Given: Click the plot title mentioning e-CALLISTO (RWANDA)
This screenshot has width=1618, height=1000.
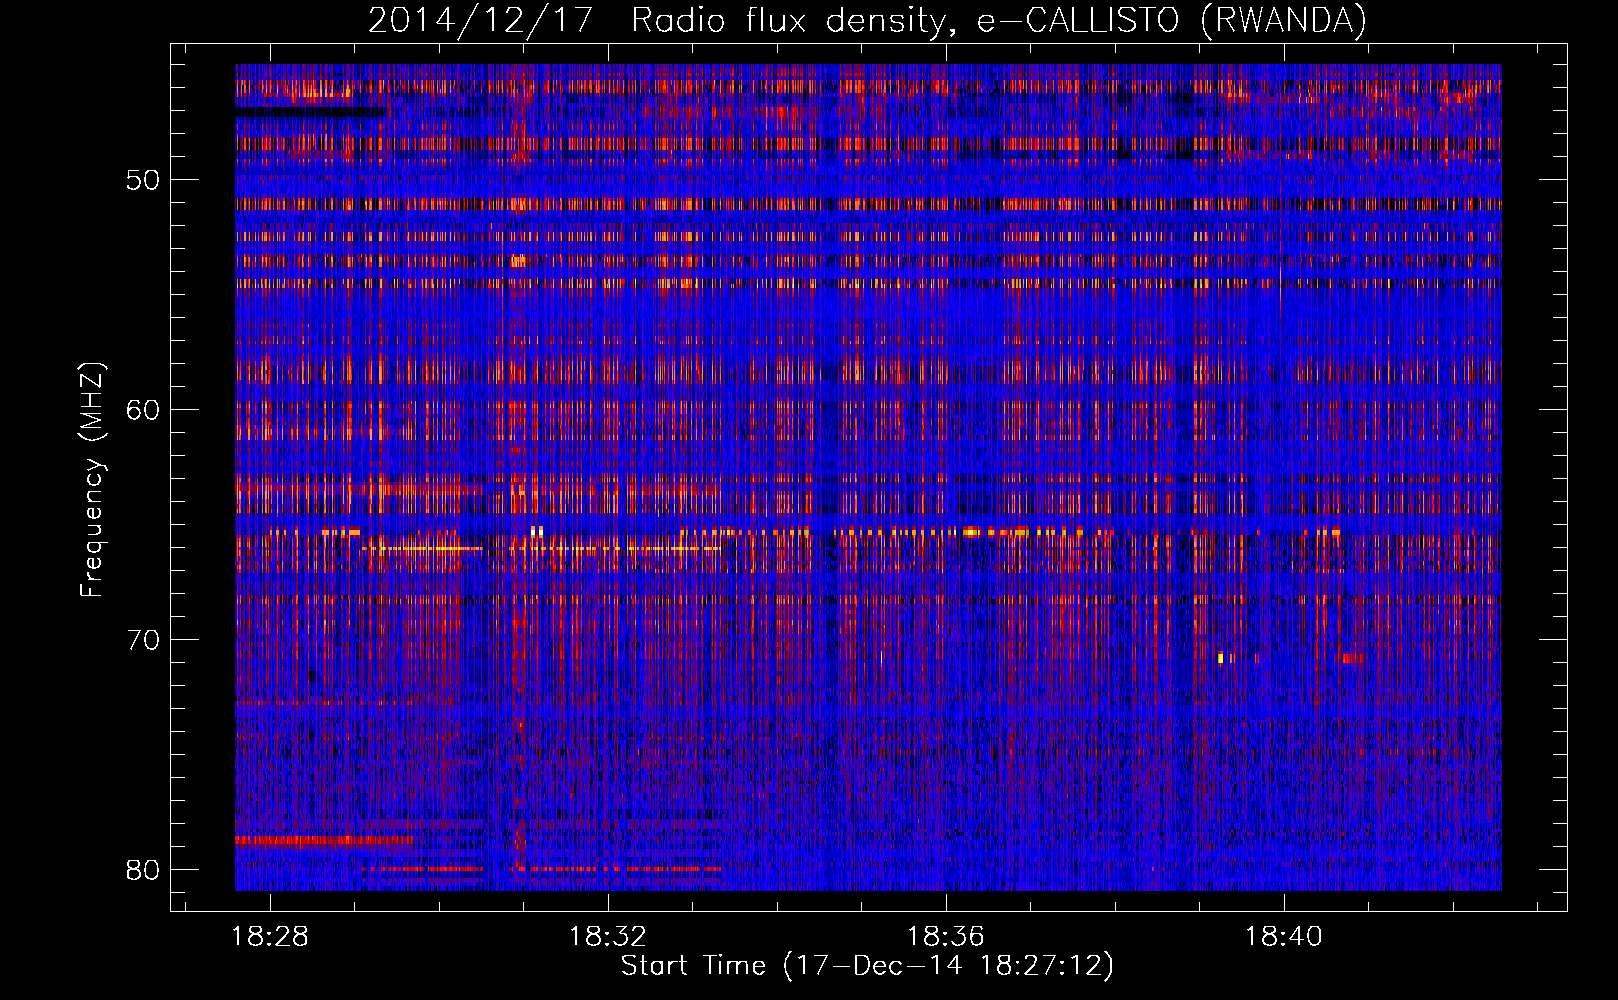Looking at the screenshot, I should [867, 20].
